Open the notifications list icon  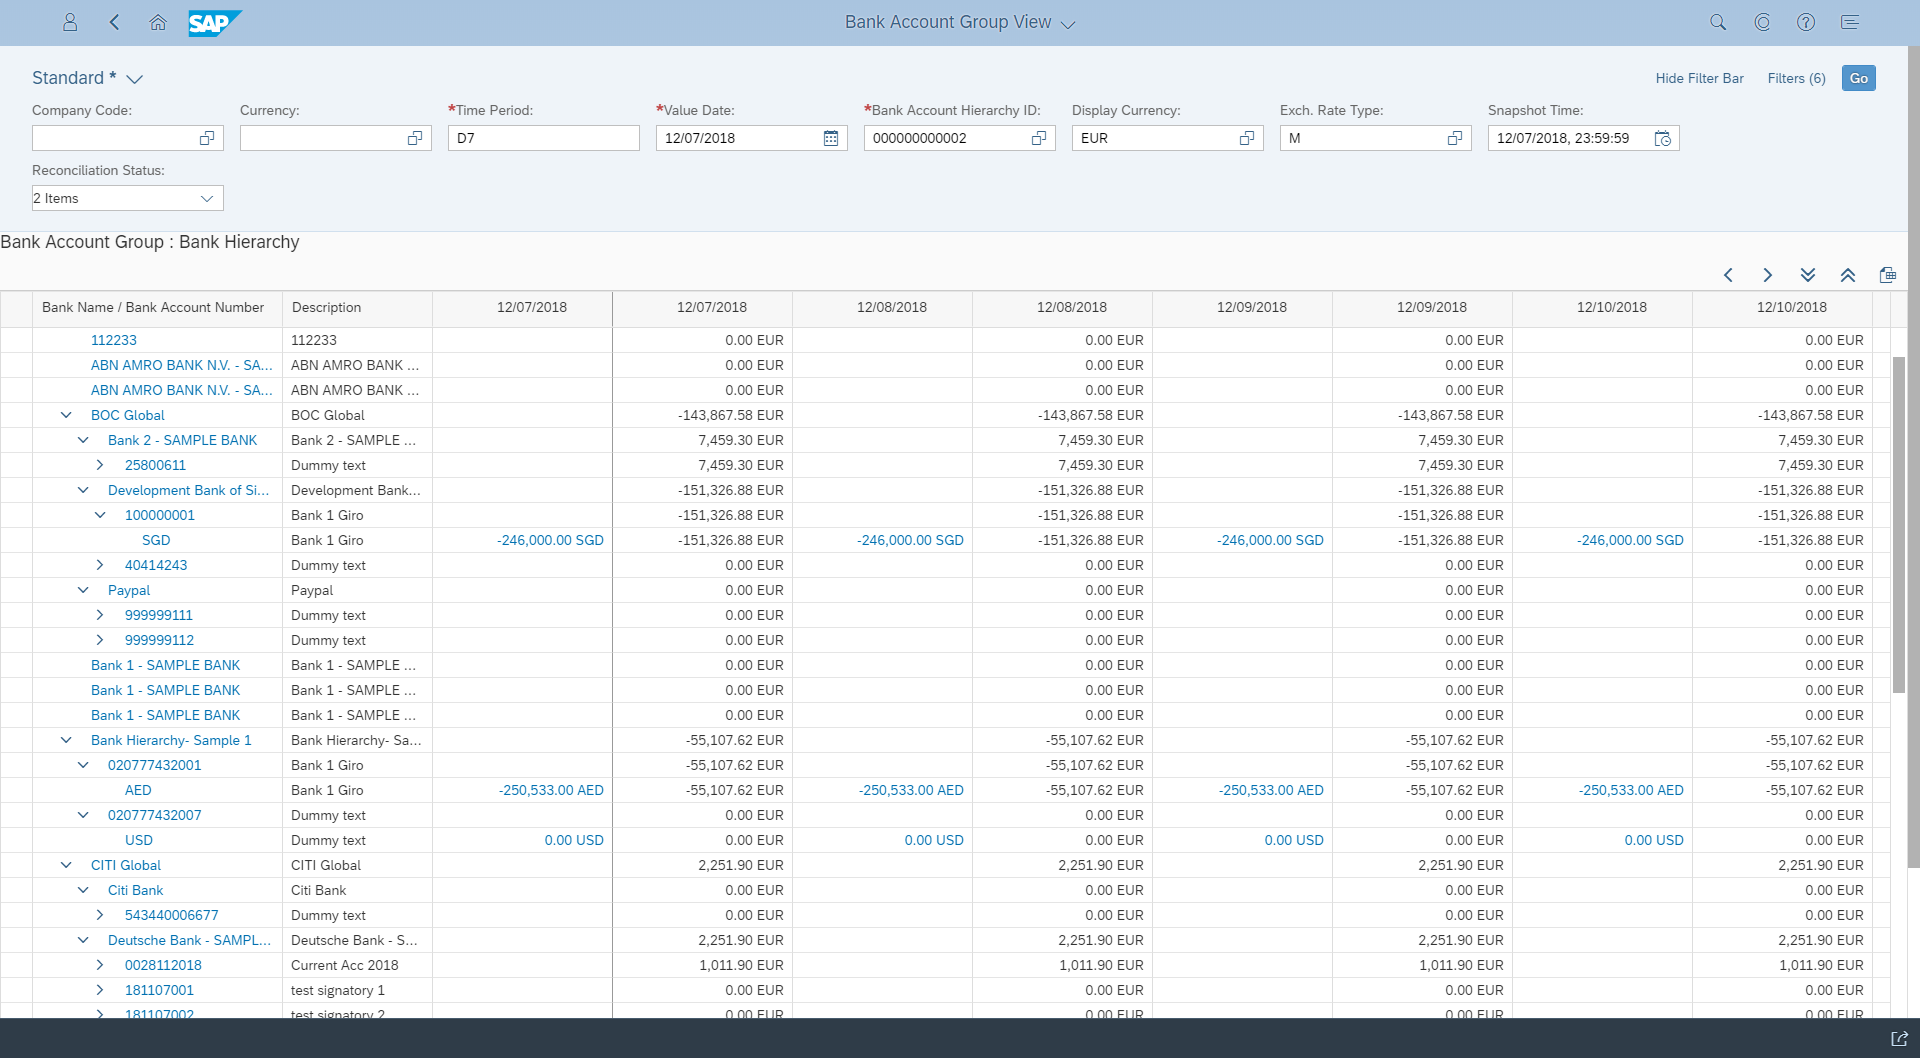point(1850,22)
